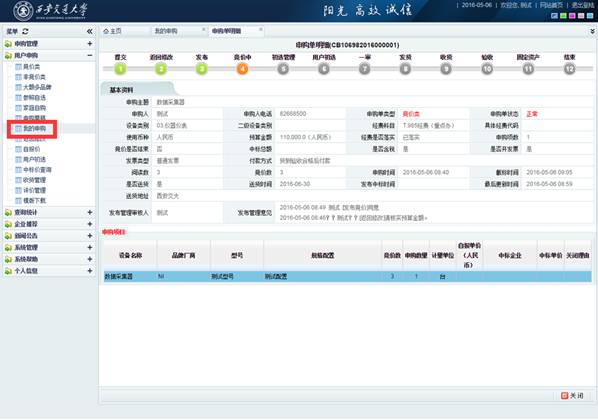Pick the dark blue theme swatch
Viewport: 598px width, 420px height.
(555, 16)
